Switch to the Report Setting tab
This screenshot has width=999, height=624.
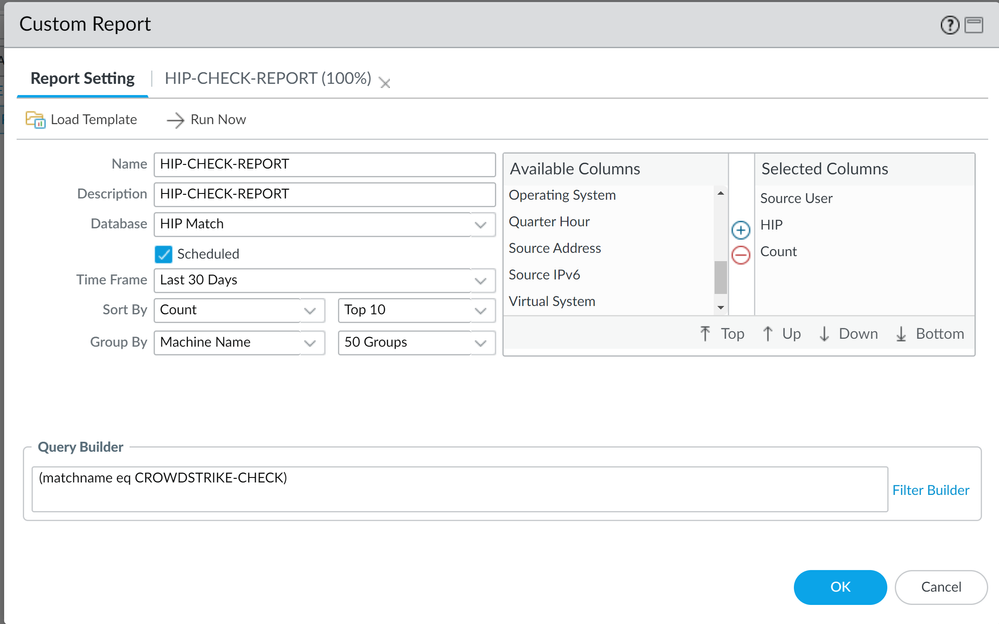coord(82,78)
